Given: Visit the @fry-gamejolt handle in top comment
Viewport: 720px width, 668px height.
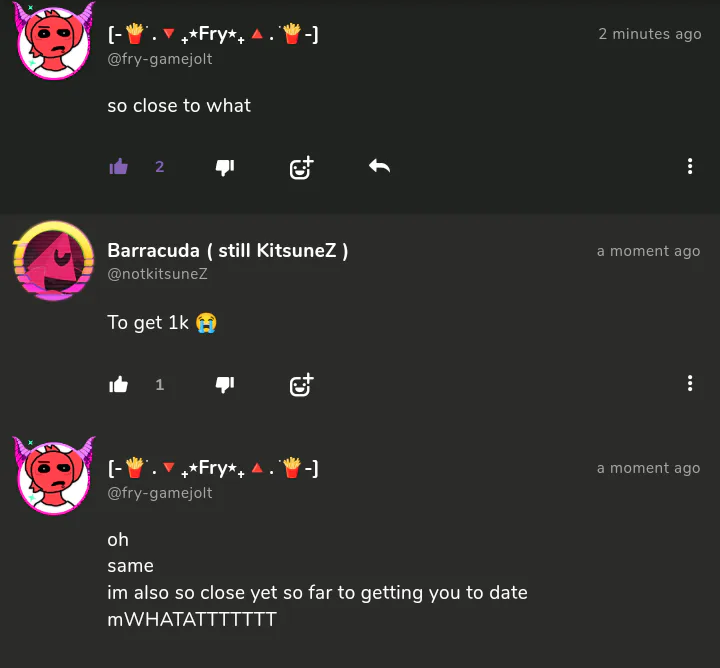Looking at the screenshot, I should [160, 59].
